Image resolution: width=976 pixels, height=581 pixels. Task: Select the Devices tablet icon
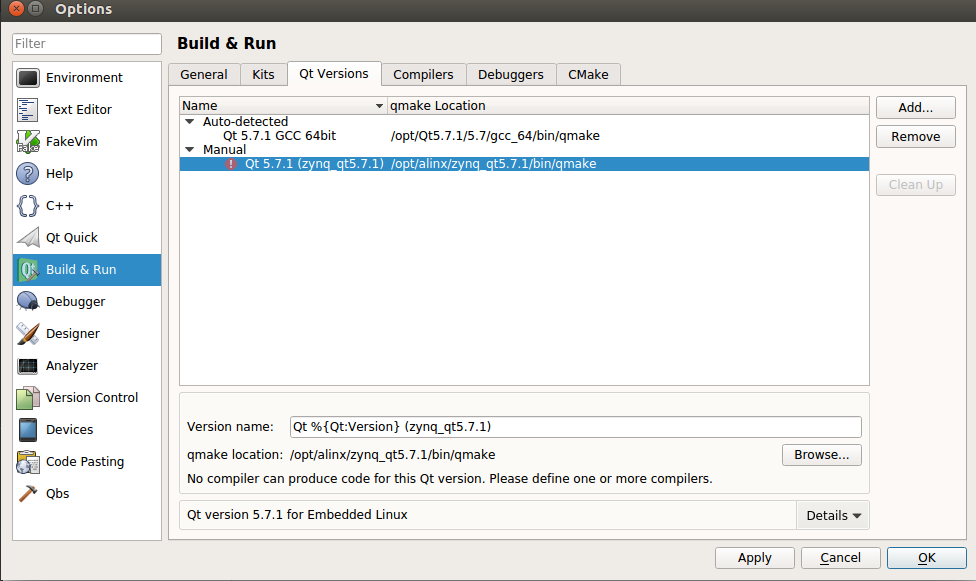click(x=28, y=430)
